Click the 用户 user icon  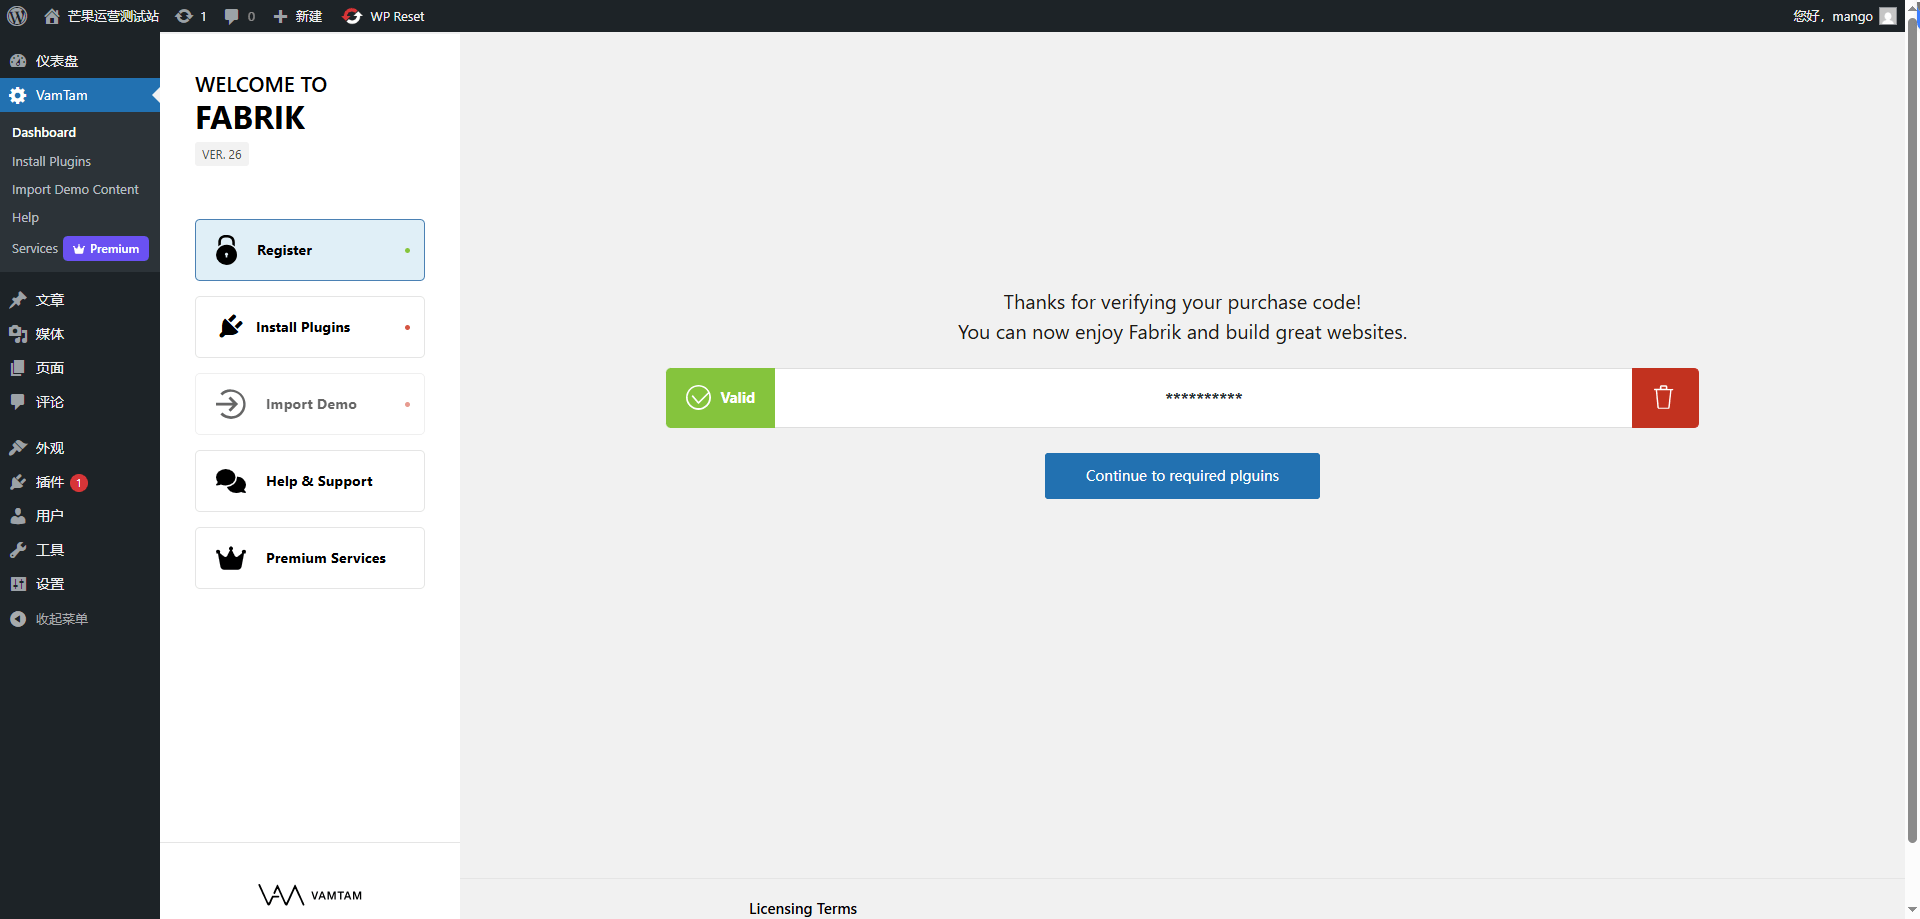18,516
